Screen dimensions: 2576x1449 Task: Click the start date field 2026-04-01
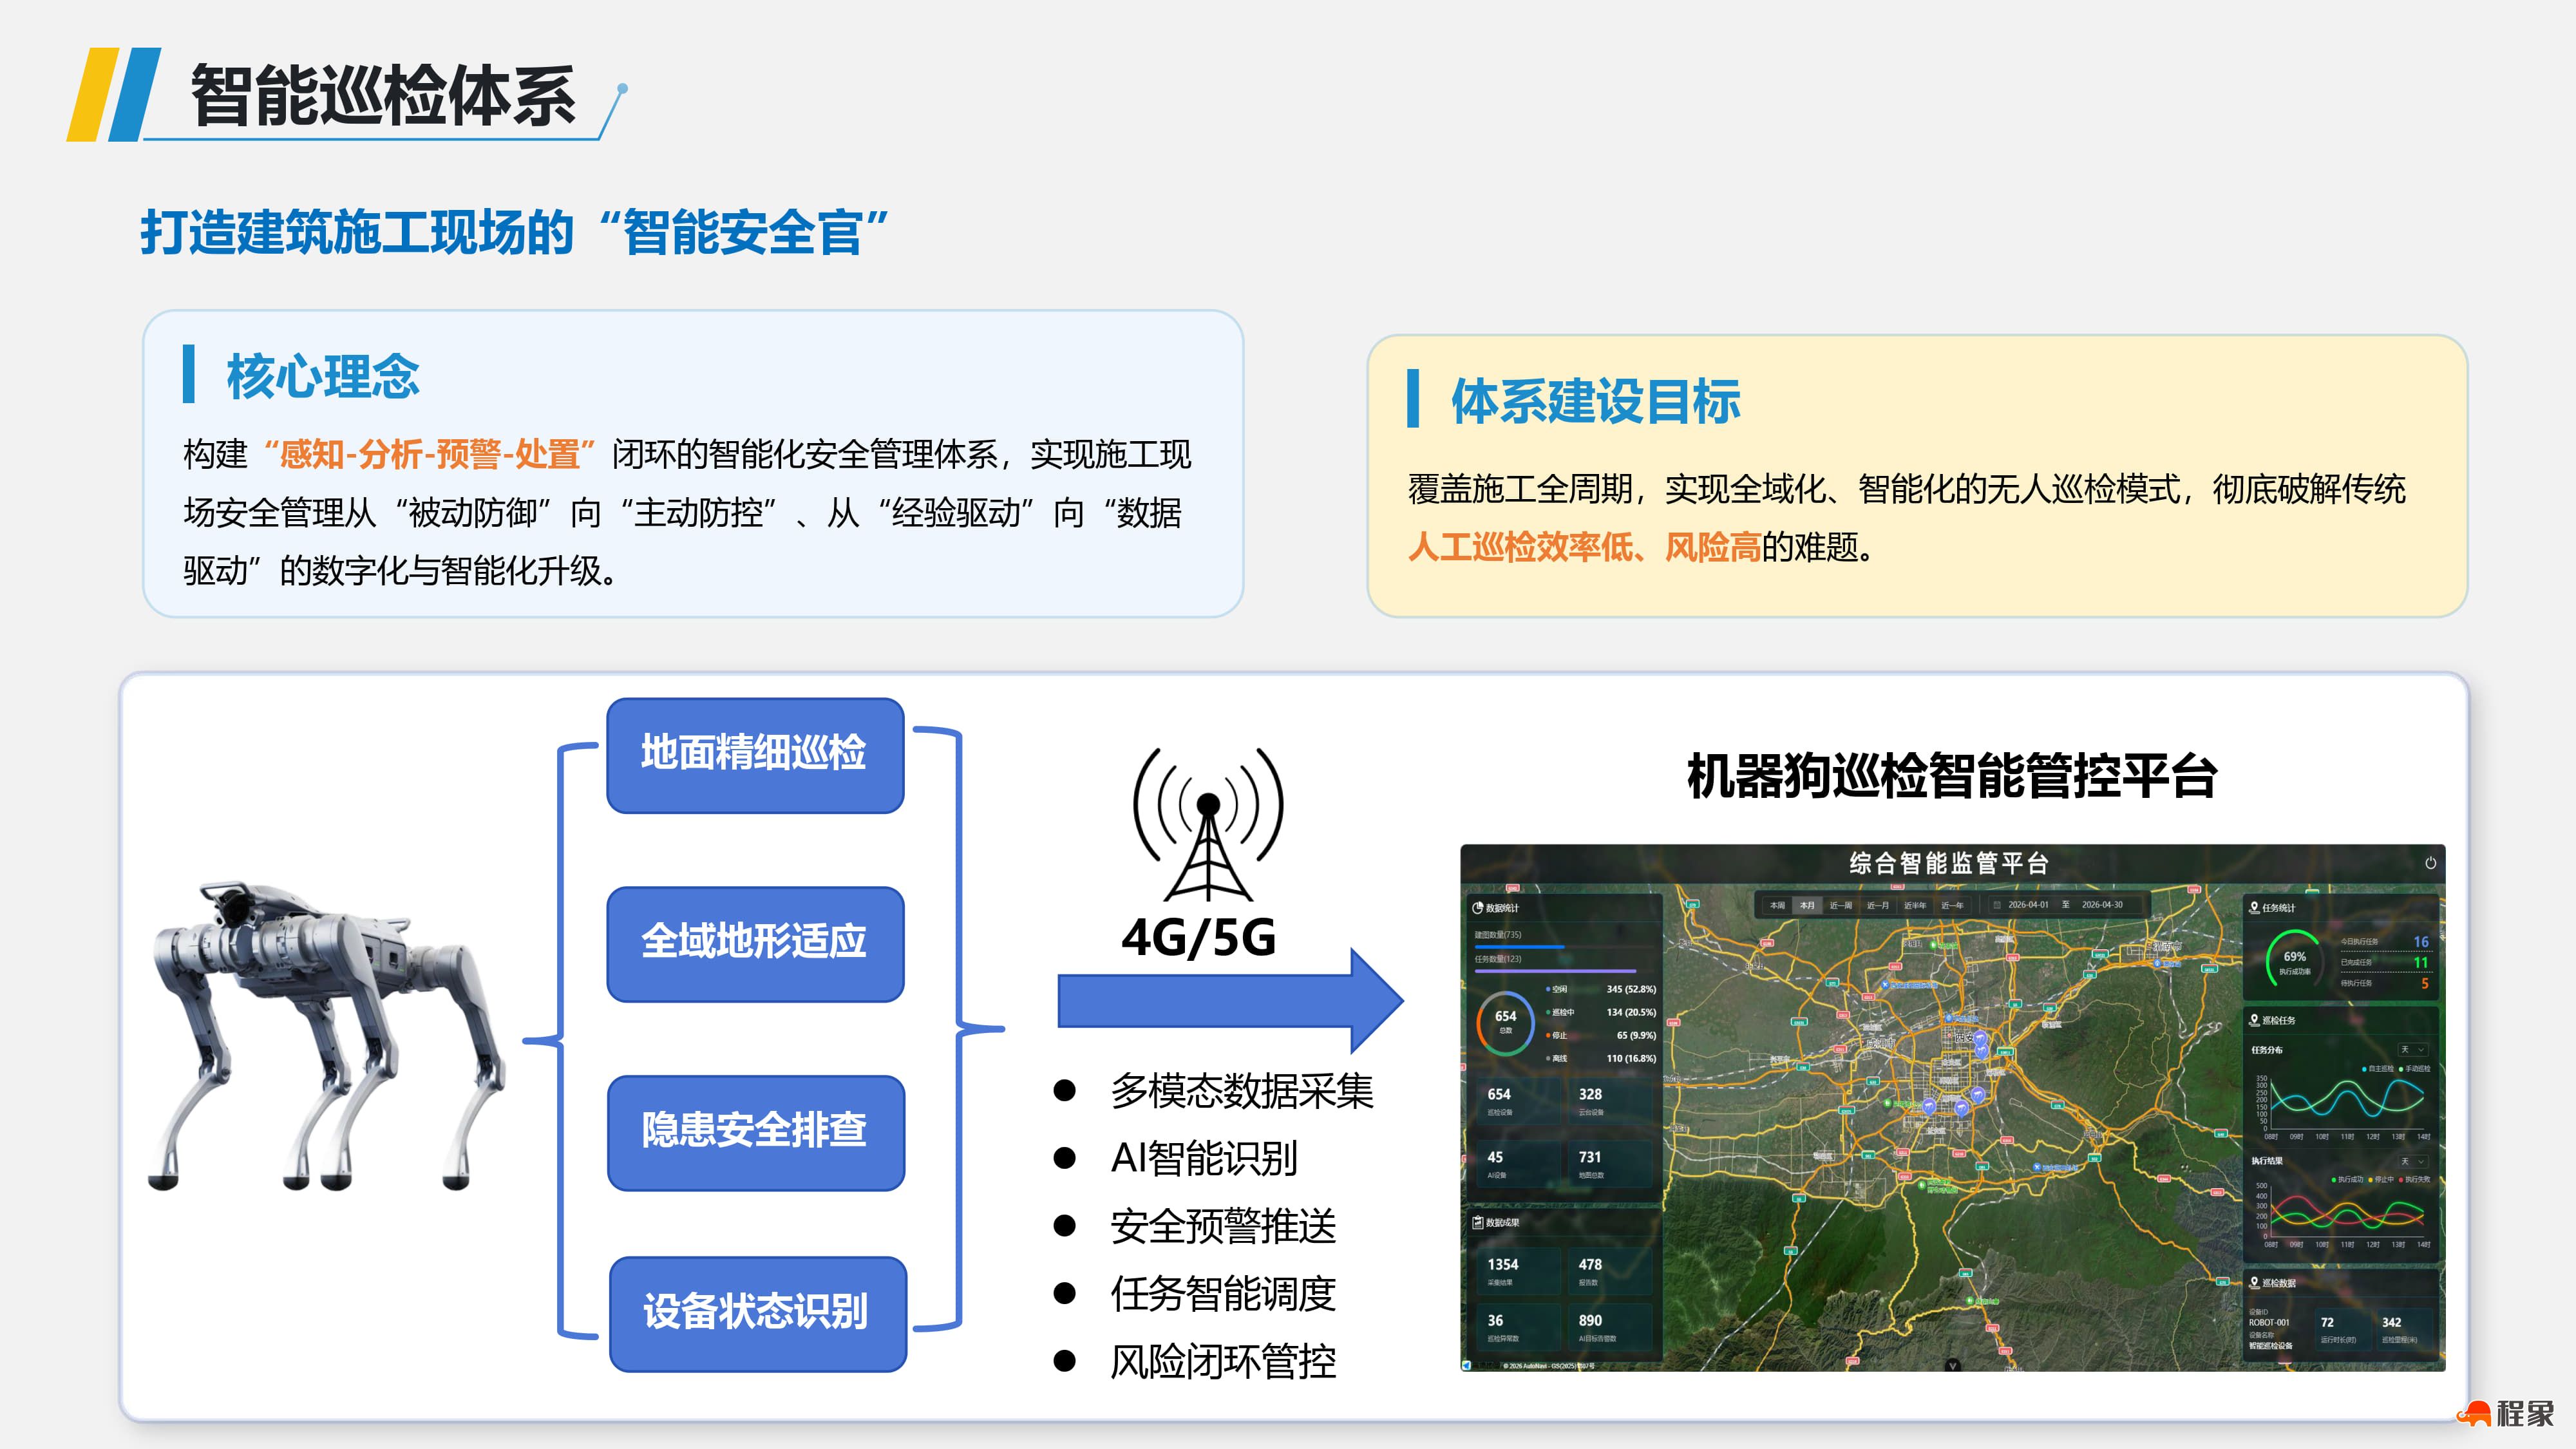[x=2029, y=905]
